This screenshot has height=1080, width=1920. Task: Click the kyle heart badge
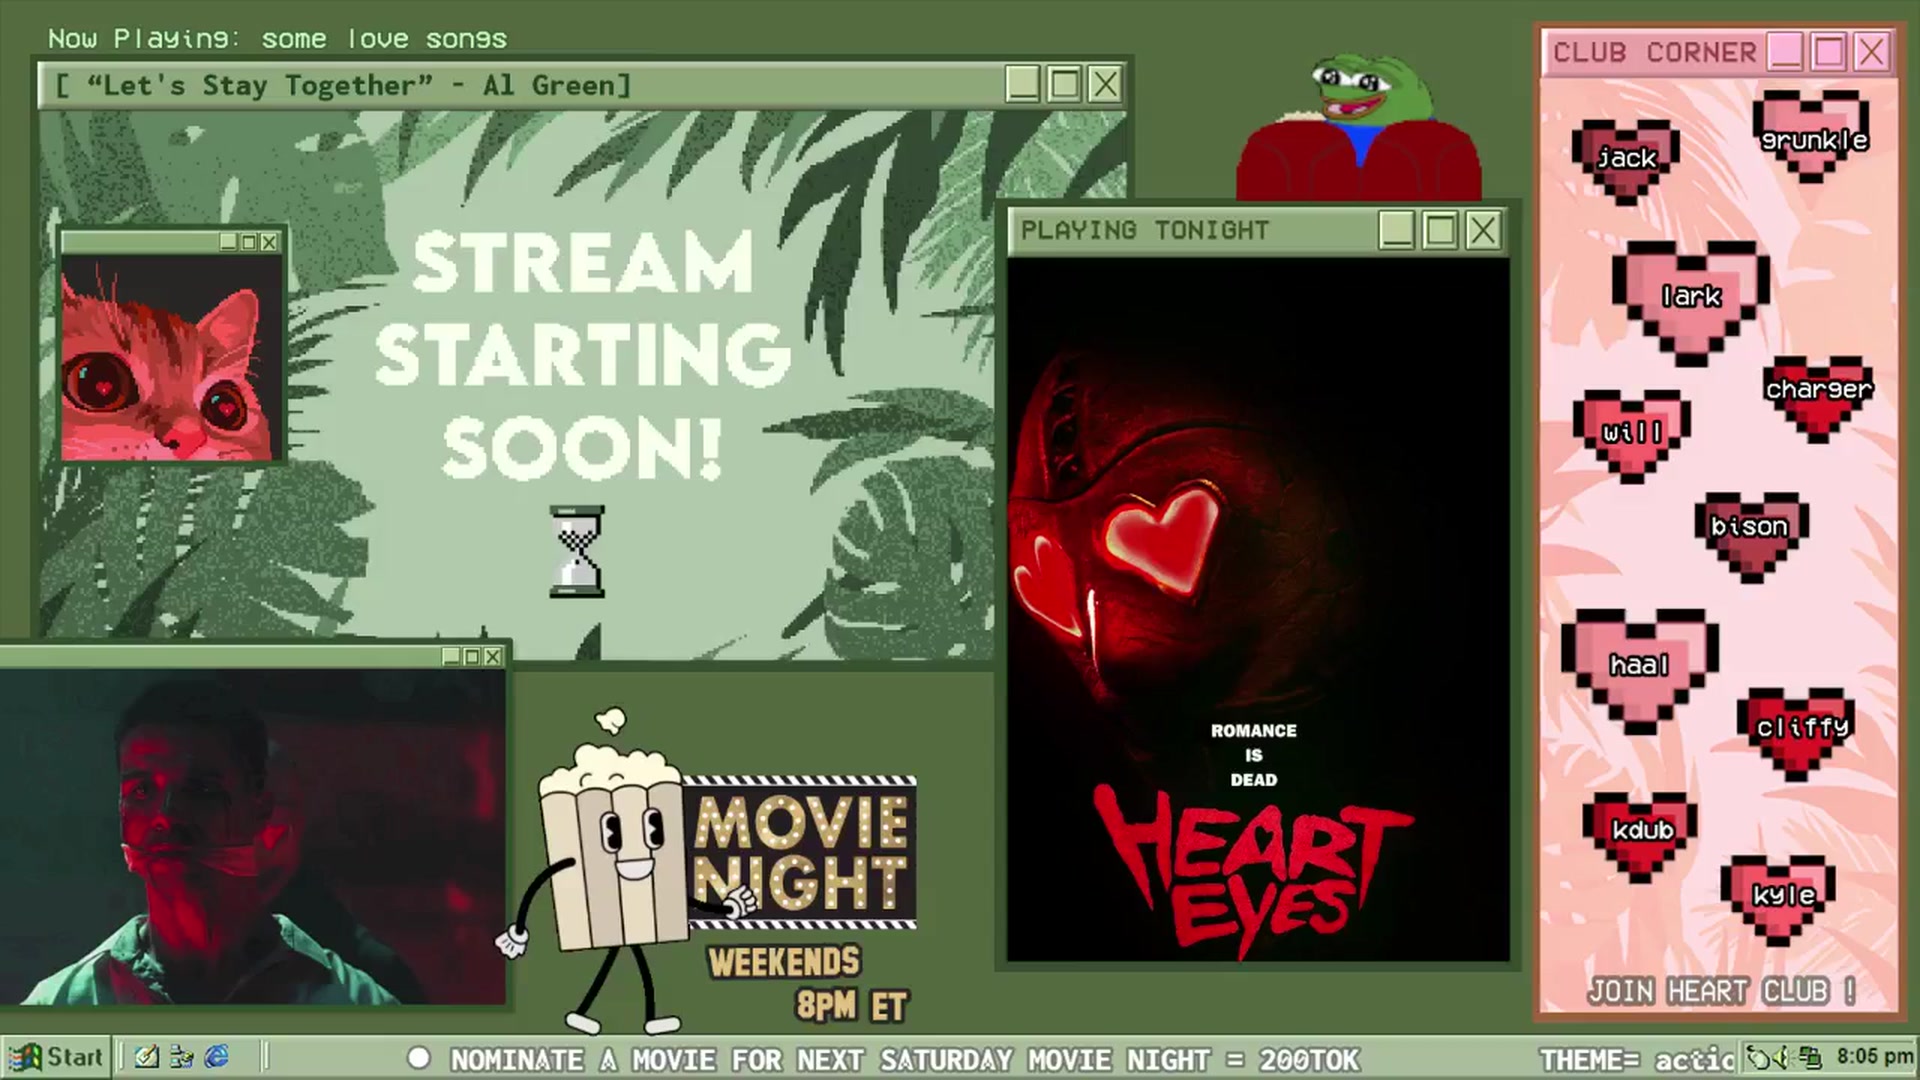[x=1779, y=899]
